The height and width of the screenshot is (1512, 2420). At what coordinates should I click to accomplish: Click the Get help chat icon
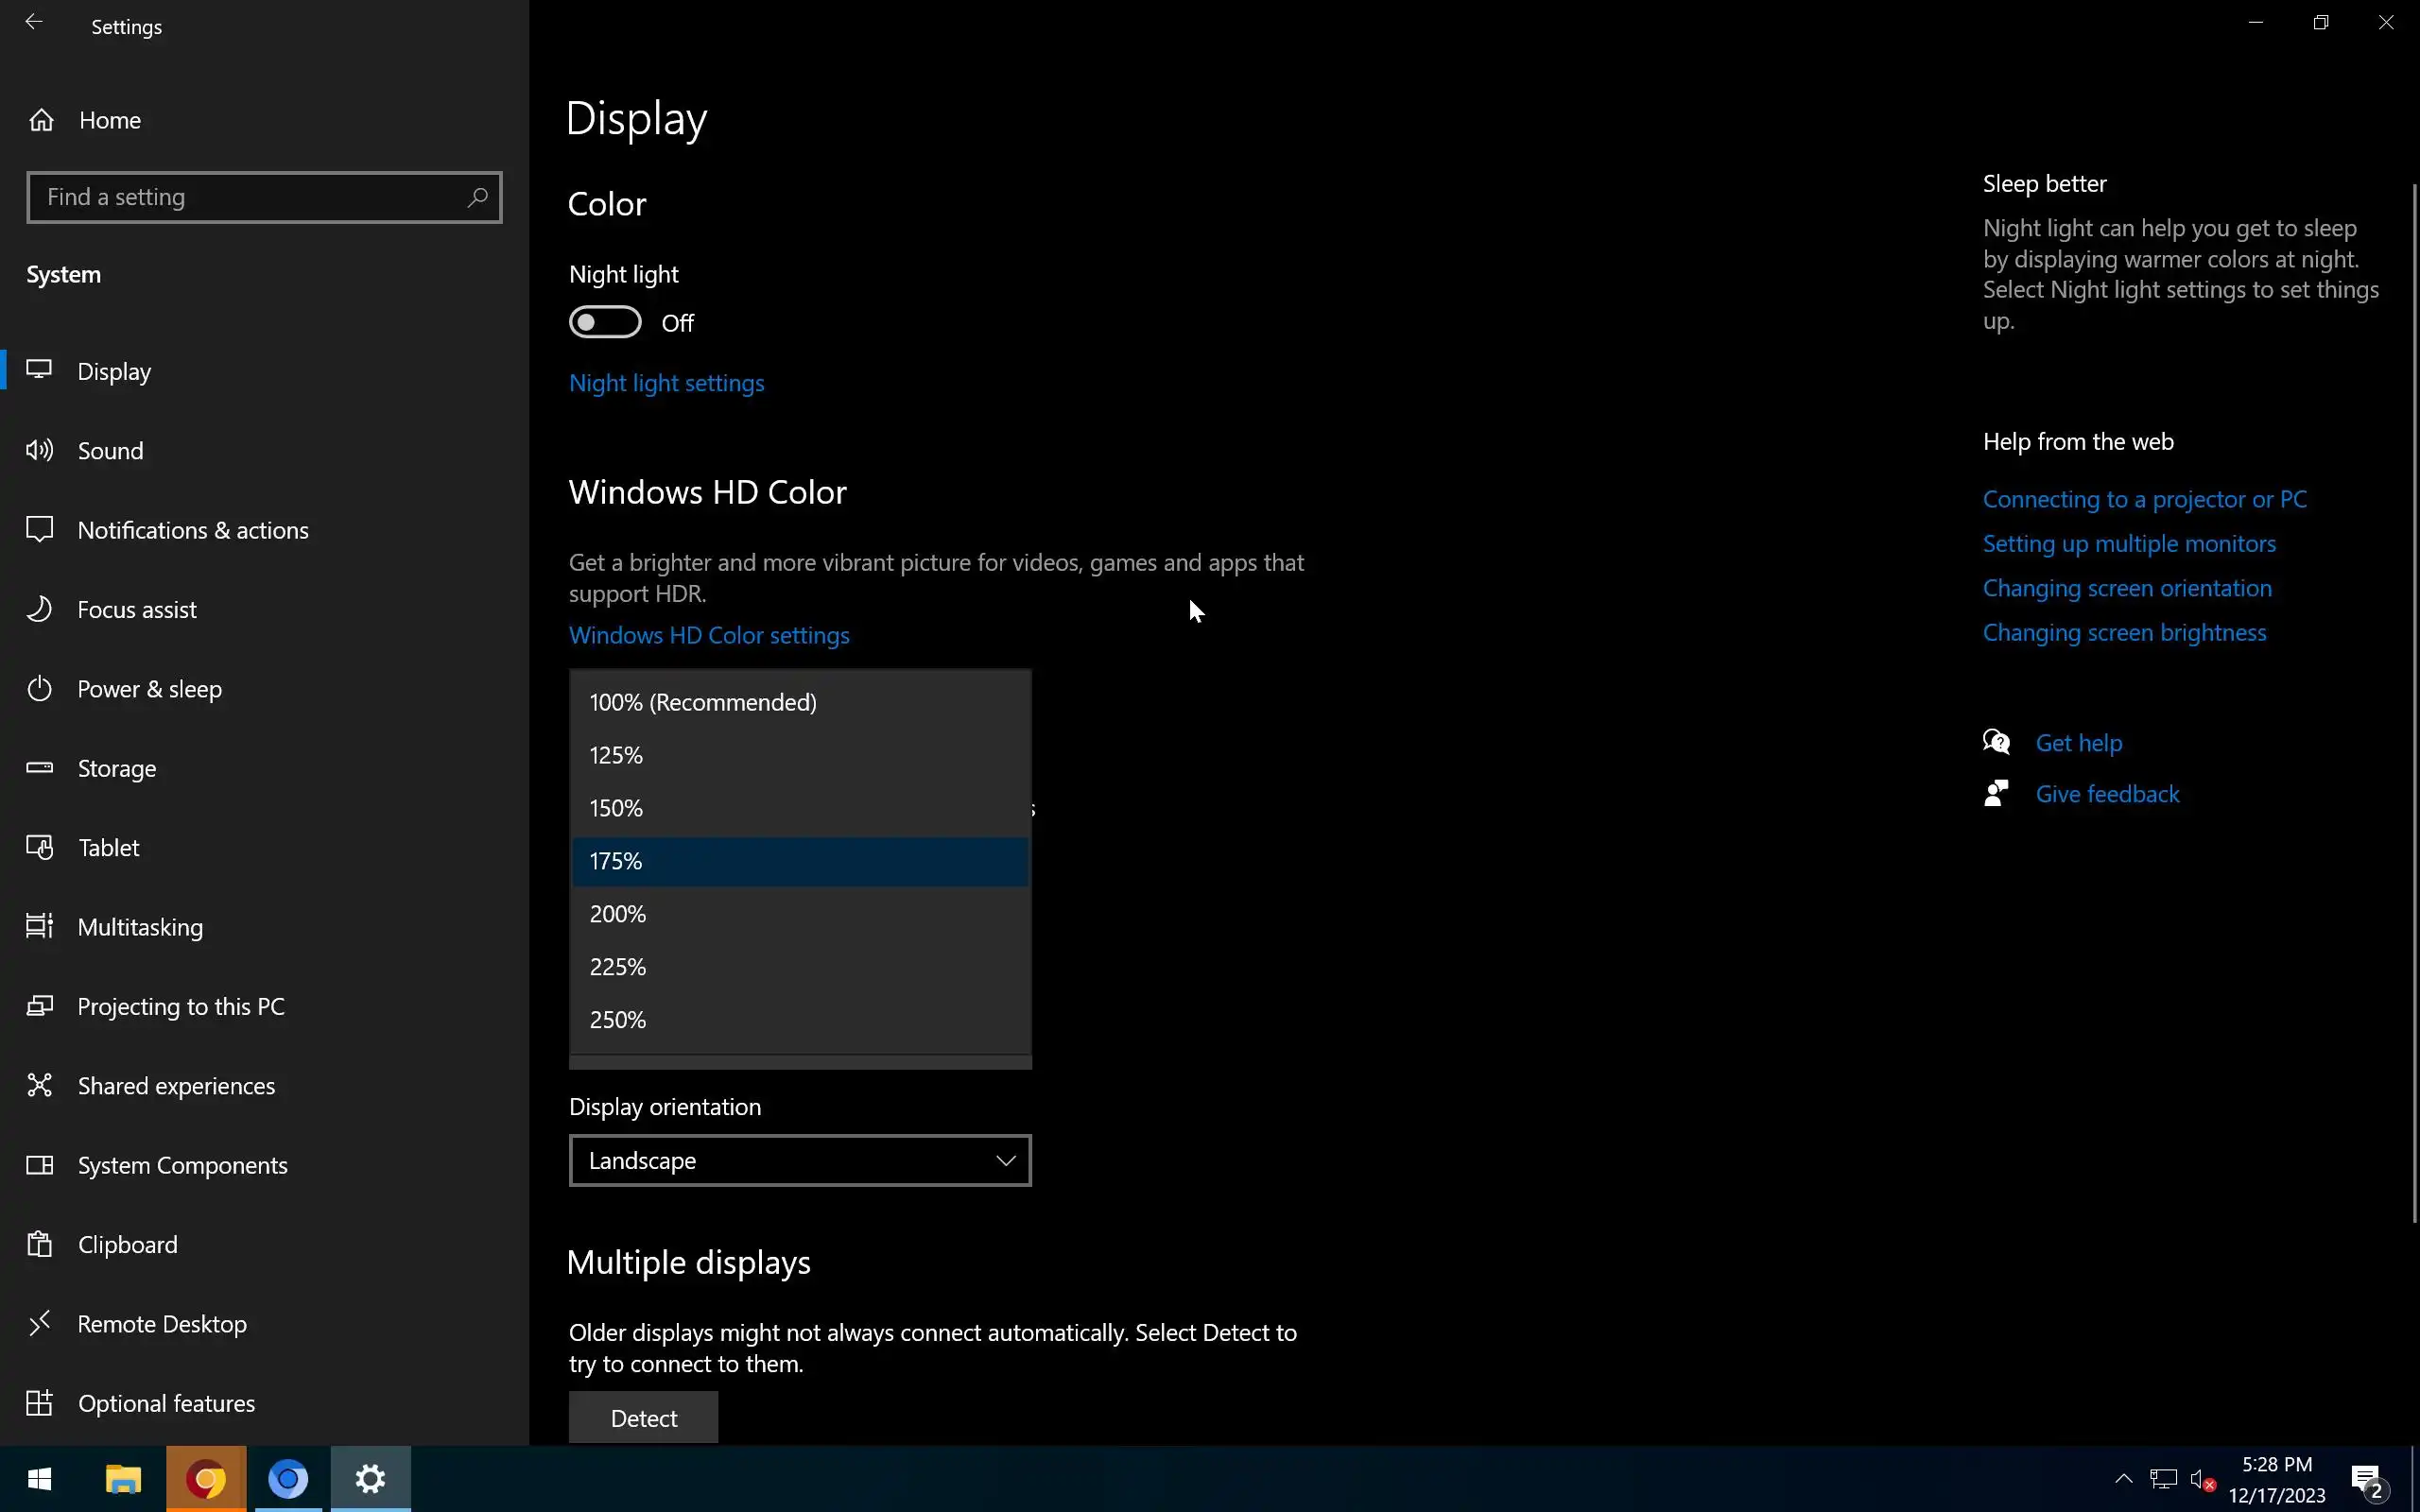click(1996, 742)
